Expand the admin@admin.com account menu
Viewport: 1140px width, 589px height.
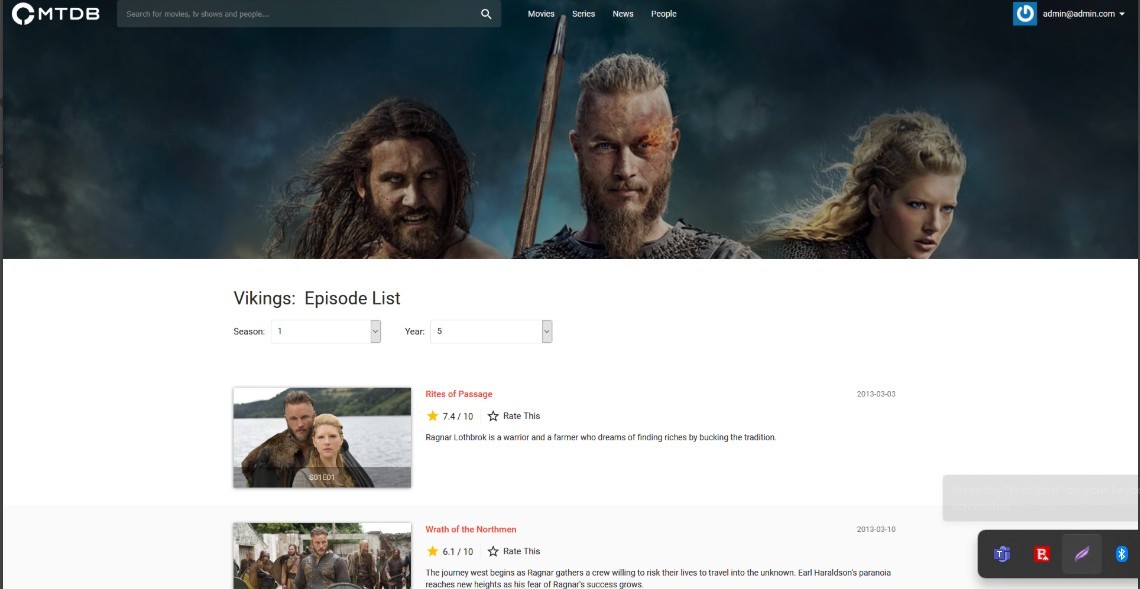coord(1083,14)
